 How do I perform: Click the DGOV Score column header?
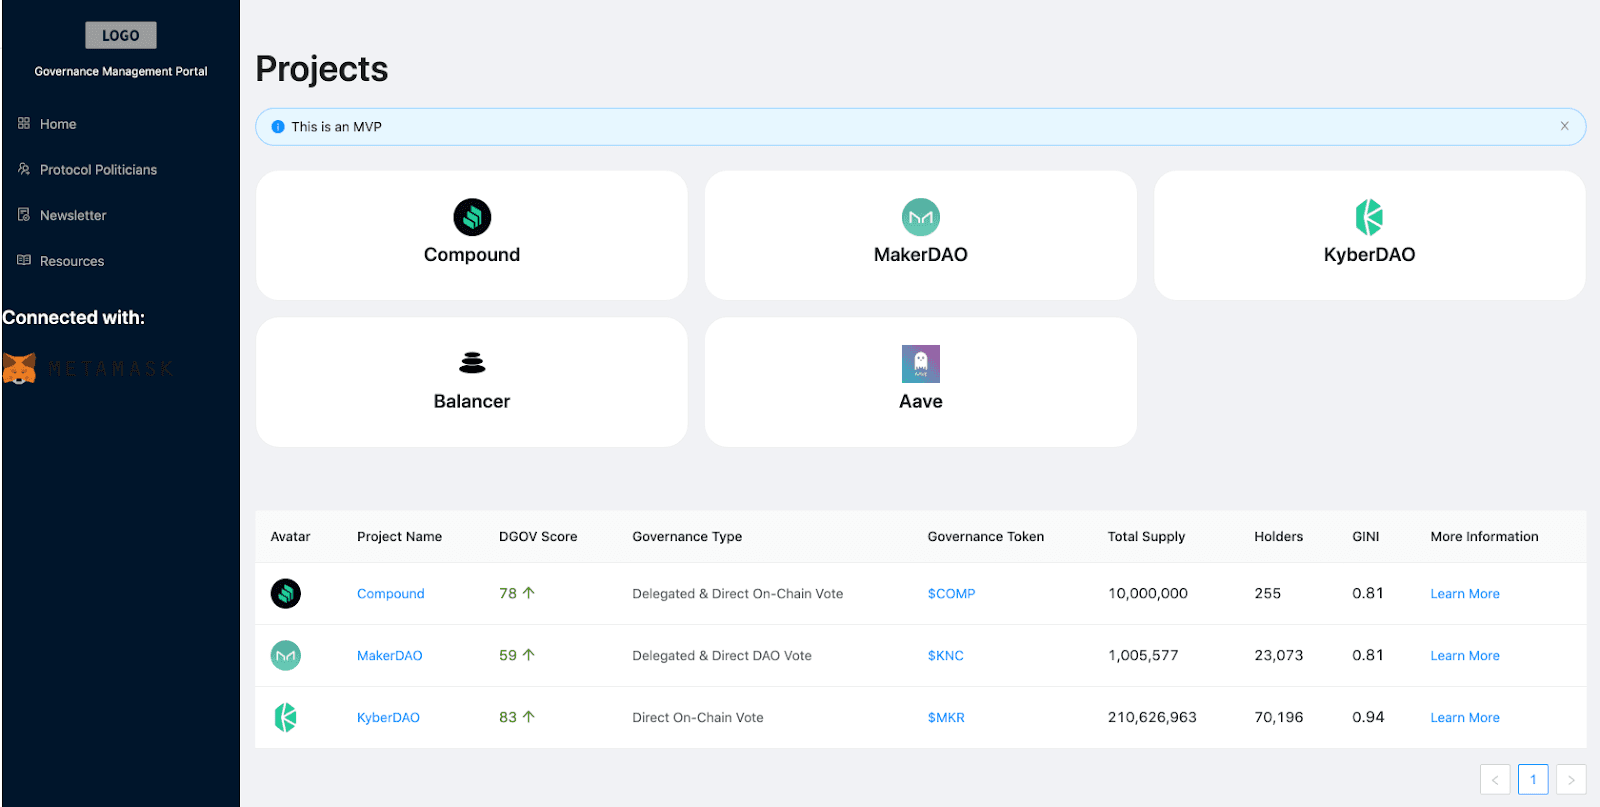coord(538,537)
